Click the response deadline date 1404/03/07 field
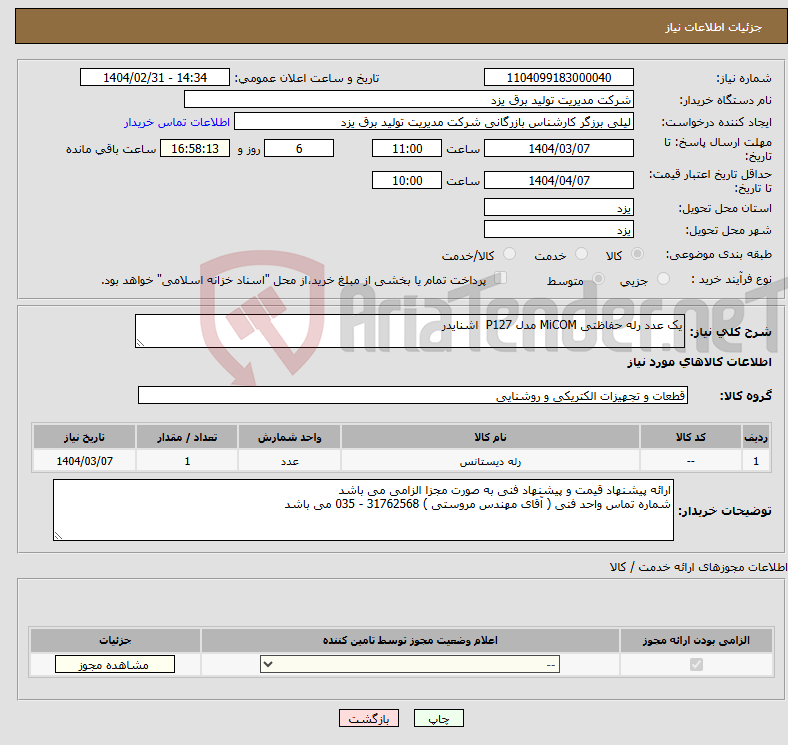The height and width of the screenshot is (745, 788). coord(558,148)
